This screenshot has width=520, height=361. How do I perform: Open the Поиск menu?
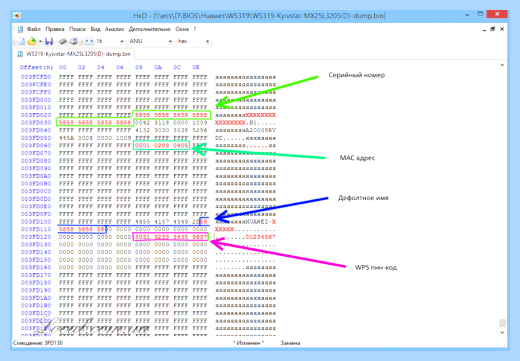click(x=77, y=29)
